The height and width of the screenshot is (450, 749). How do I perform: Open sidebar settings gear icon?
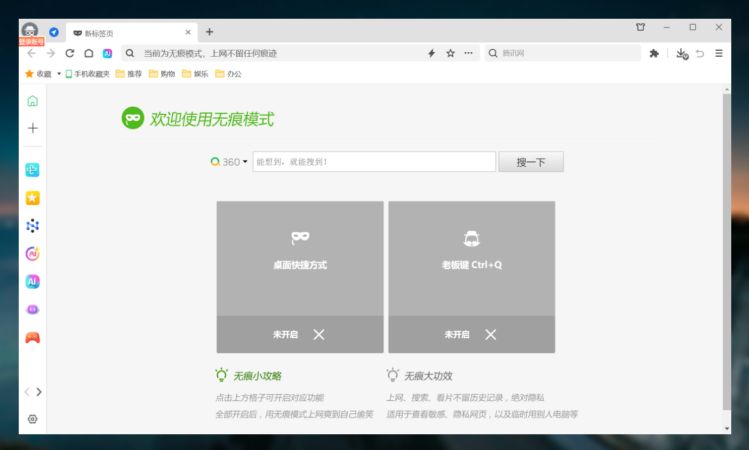click(32, 419)
